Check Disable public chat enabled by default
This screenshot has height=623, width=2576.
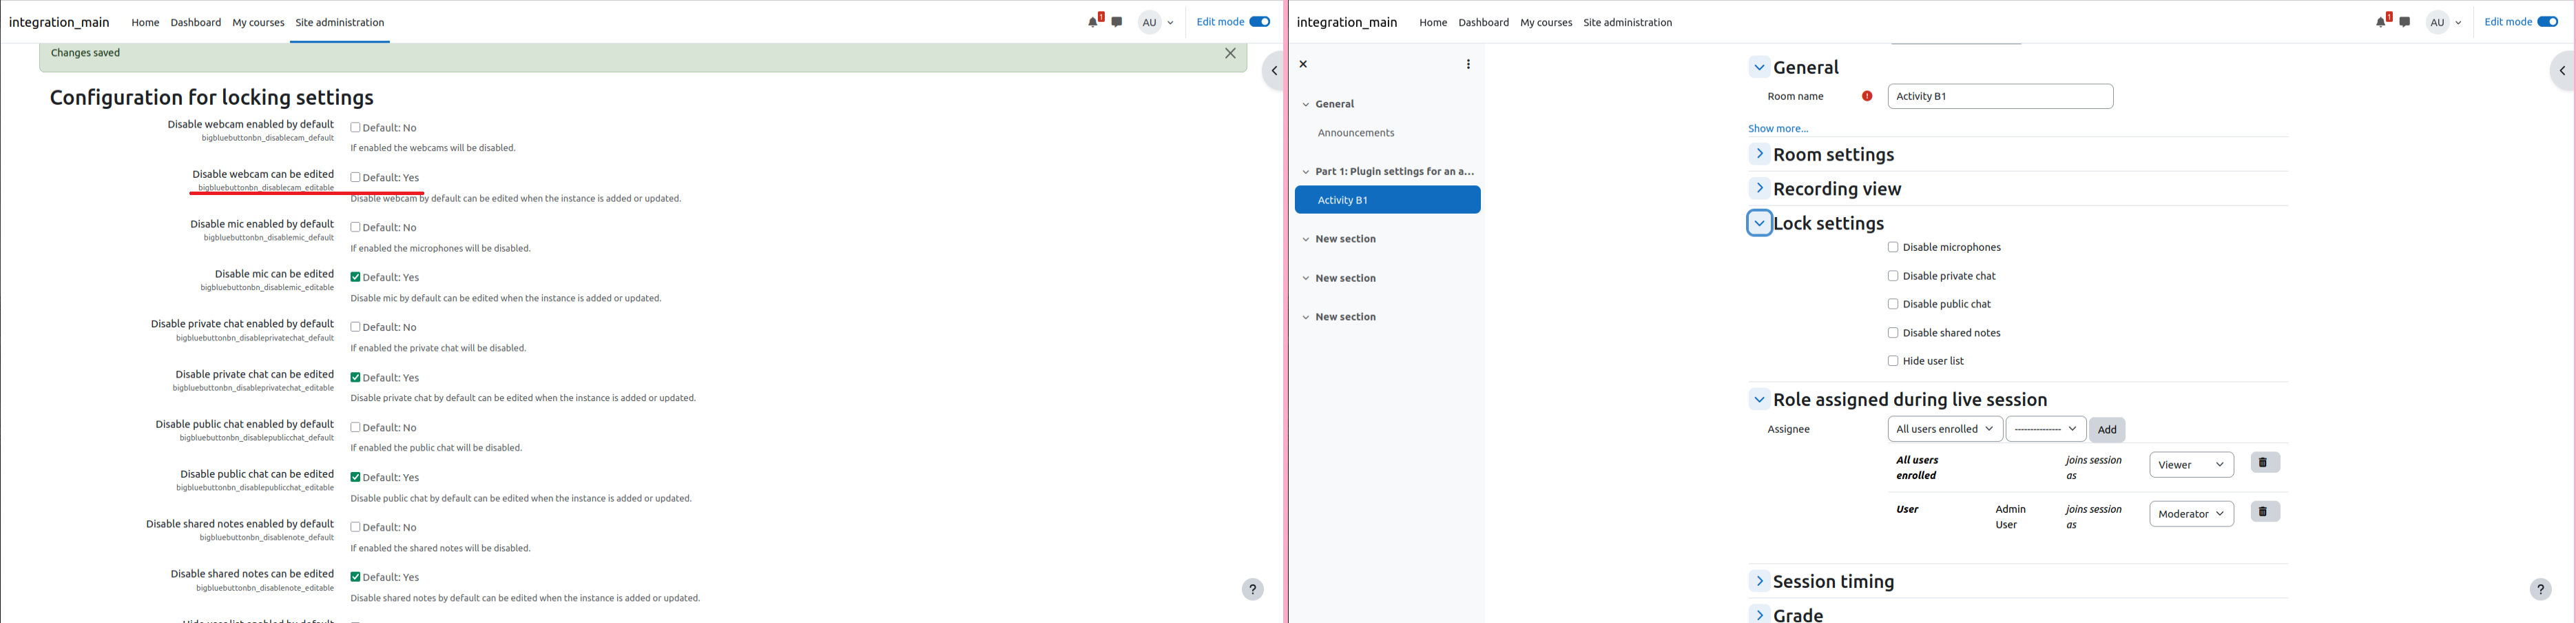click(355, 427)
